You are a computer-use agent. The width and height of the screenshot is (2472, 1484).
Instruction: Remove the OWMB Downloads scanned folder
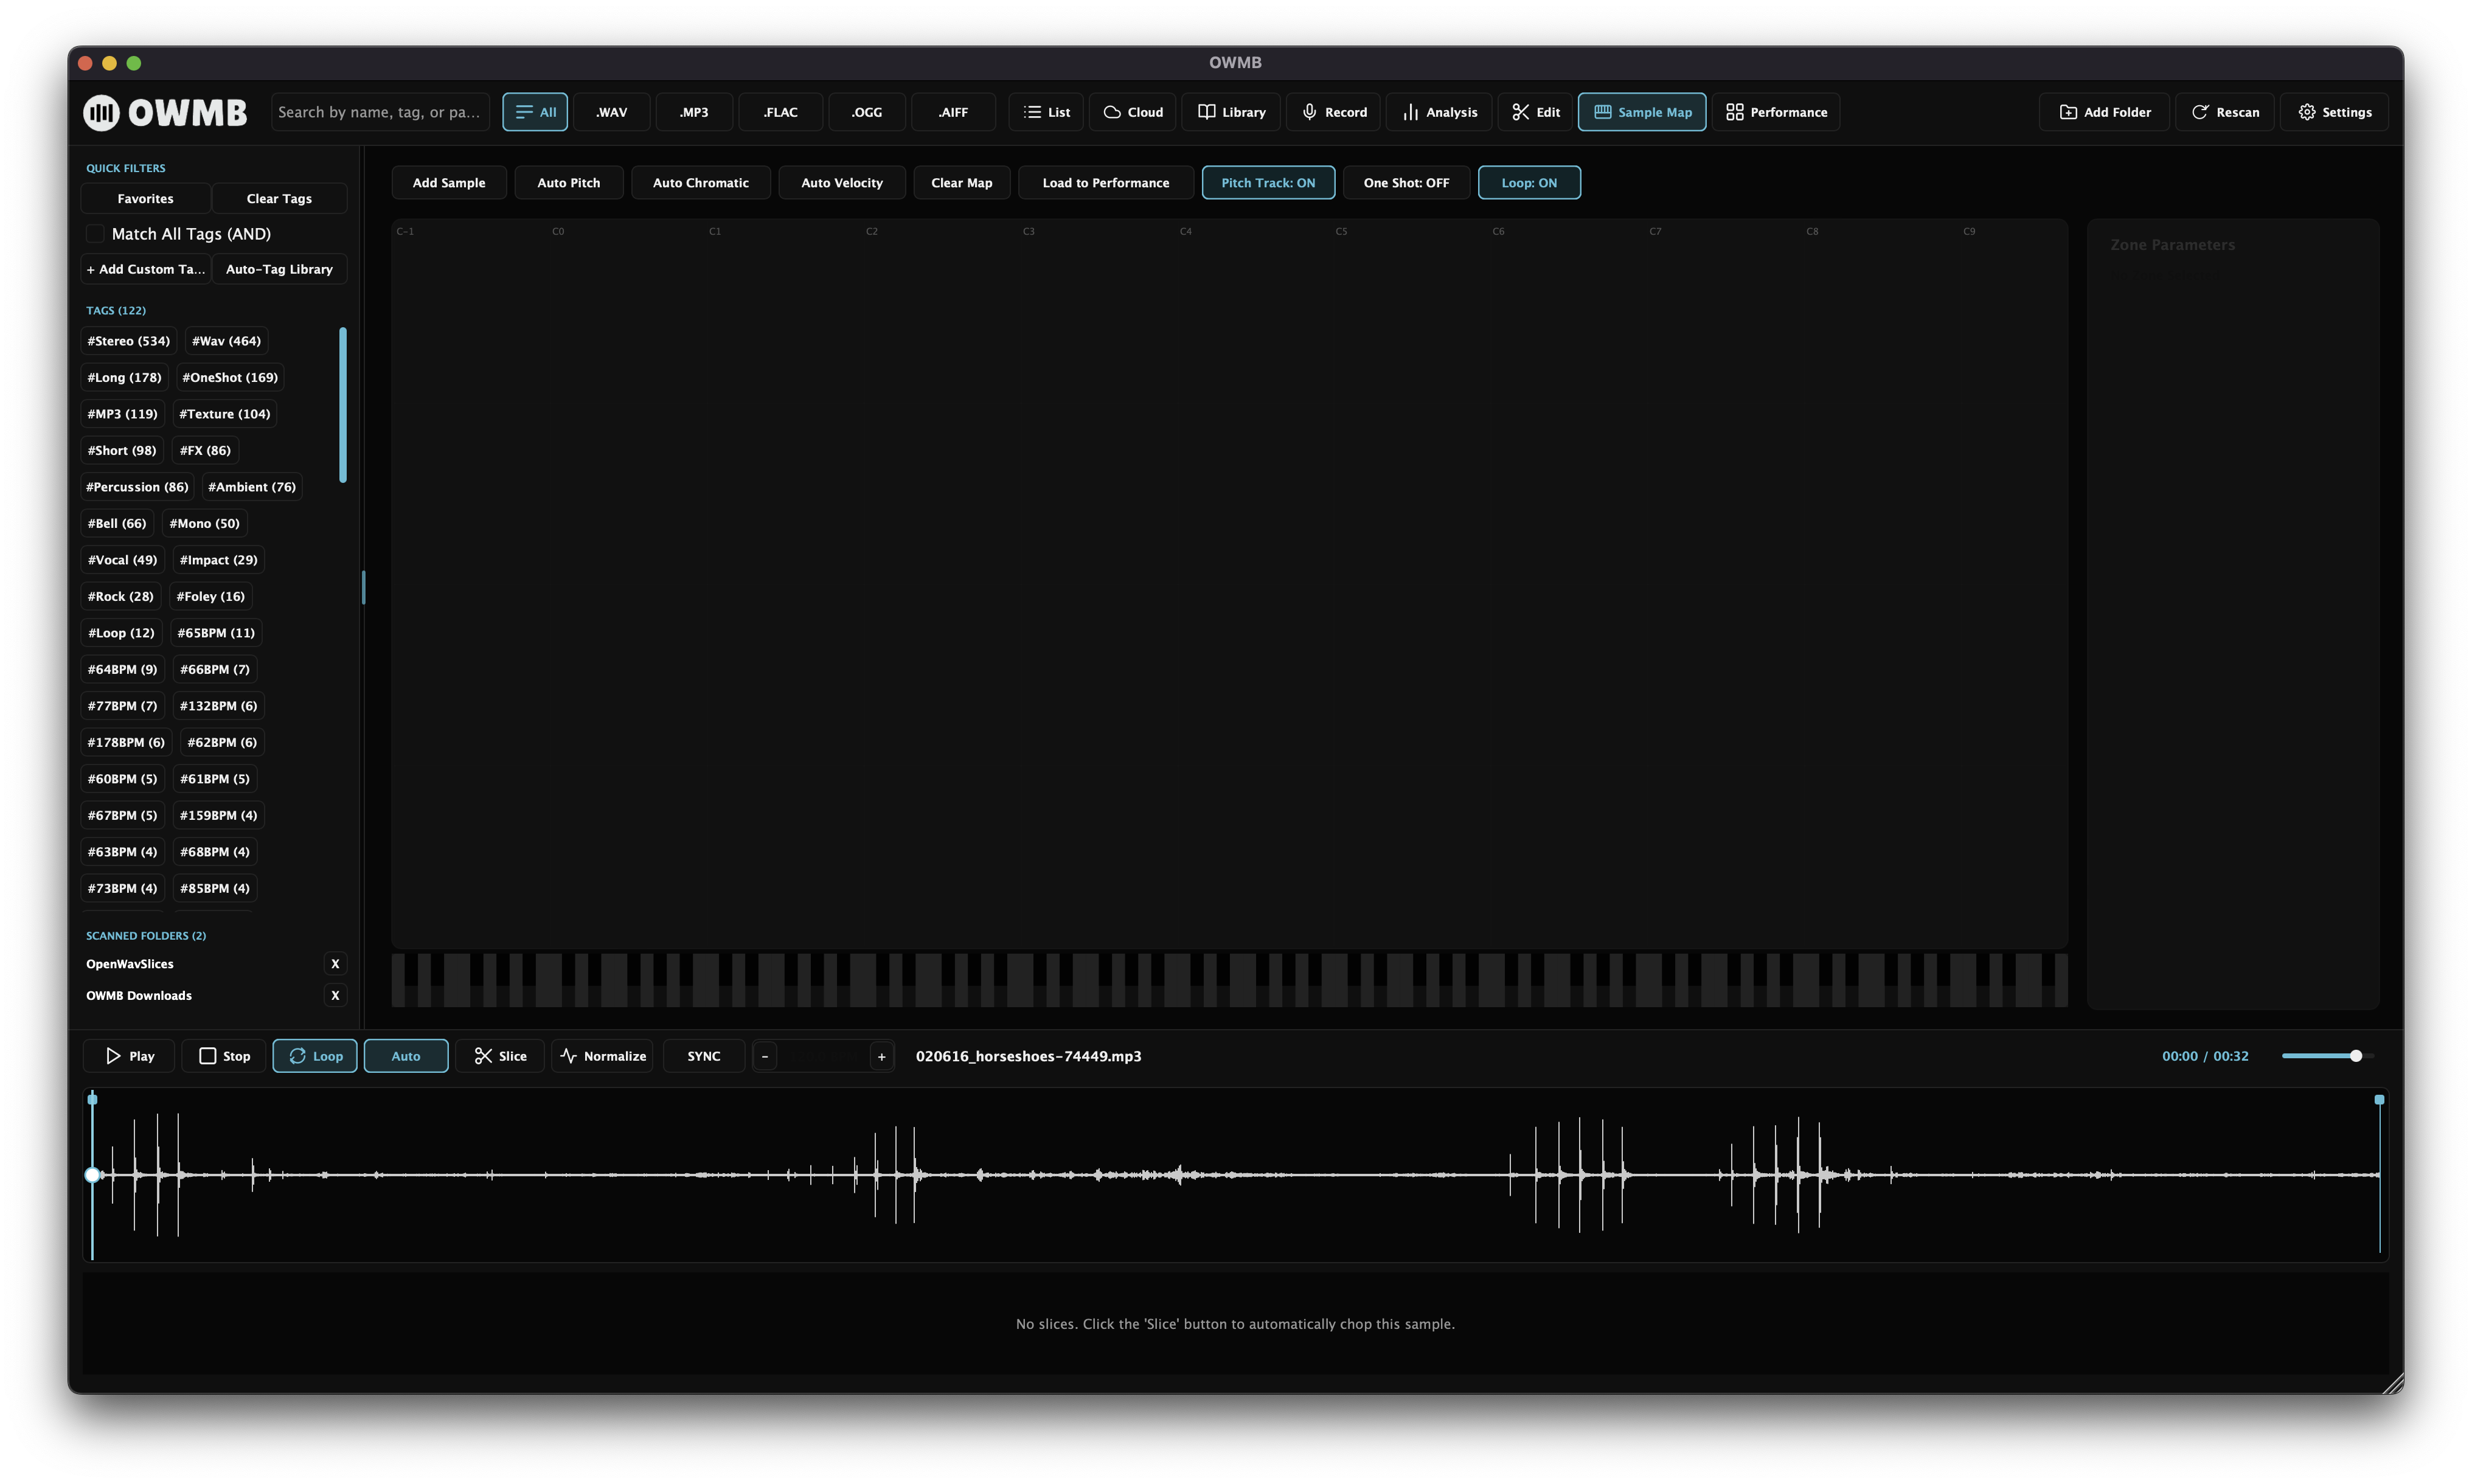coord(335,995)
